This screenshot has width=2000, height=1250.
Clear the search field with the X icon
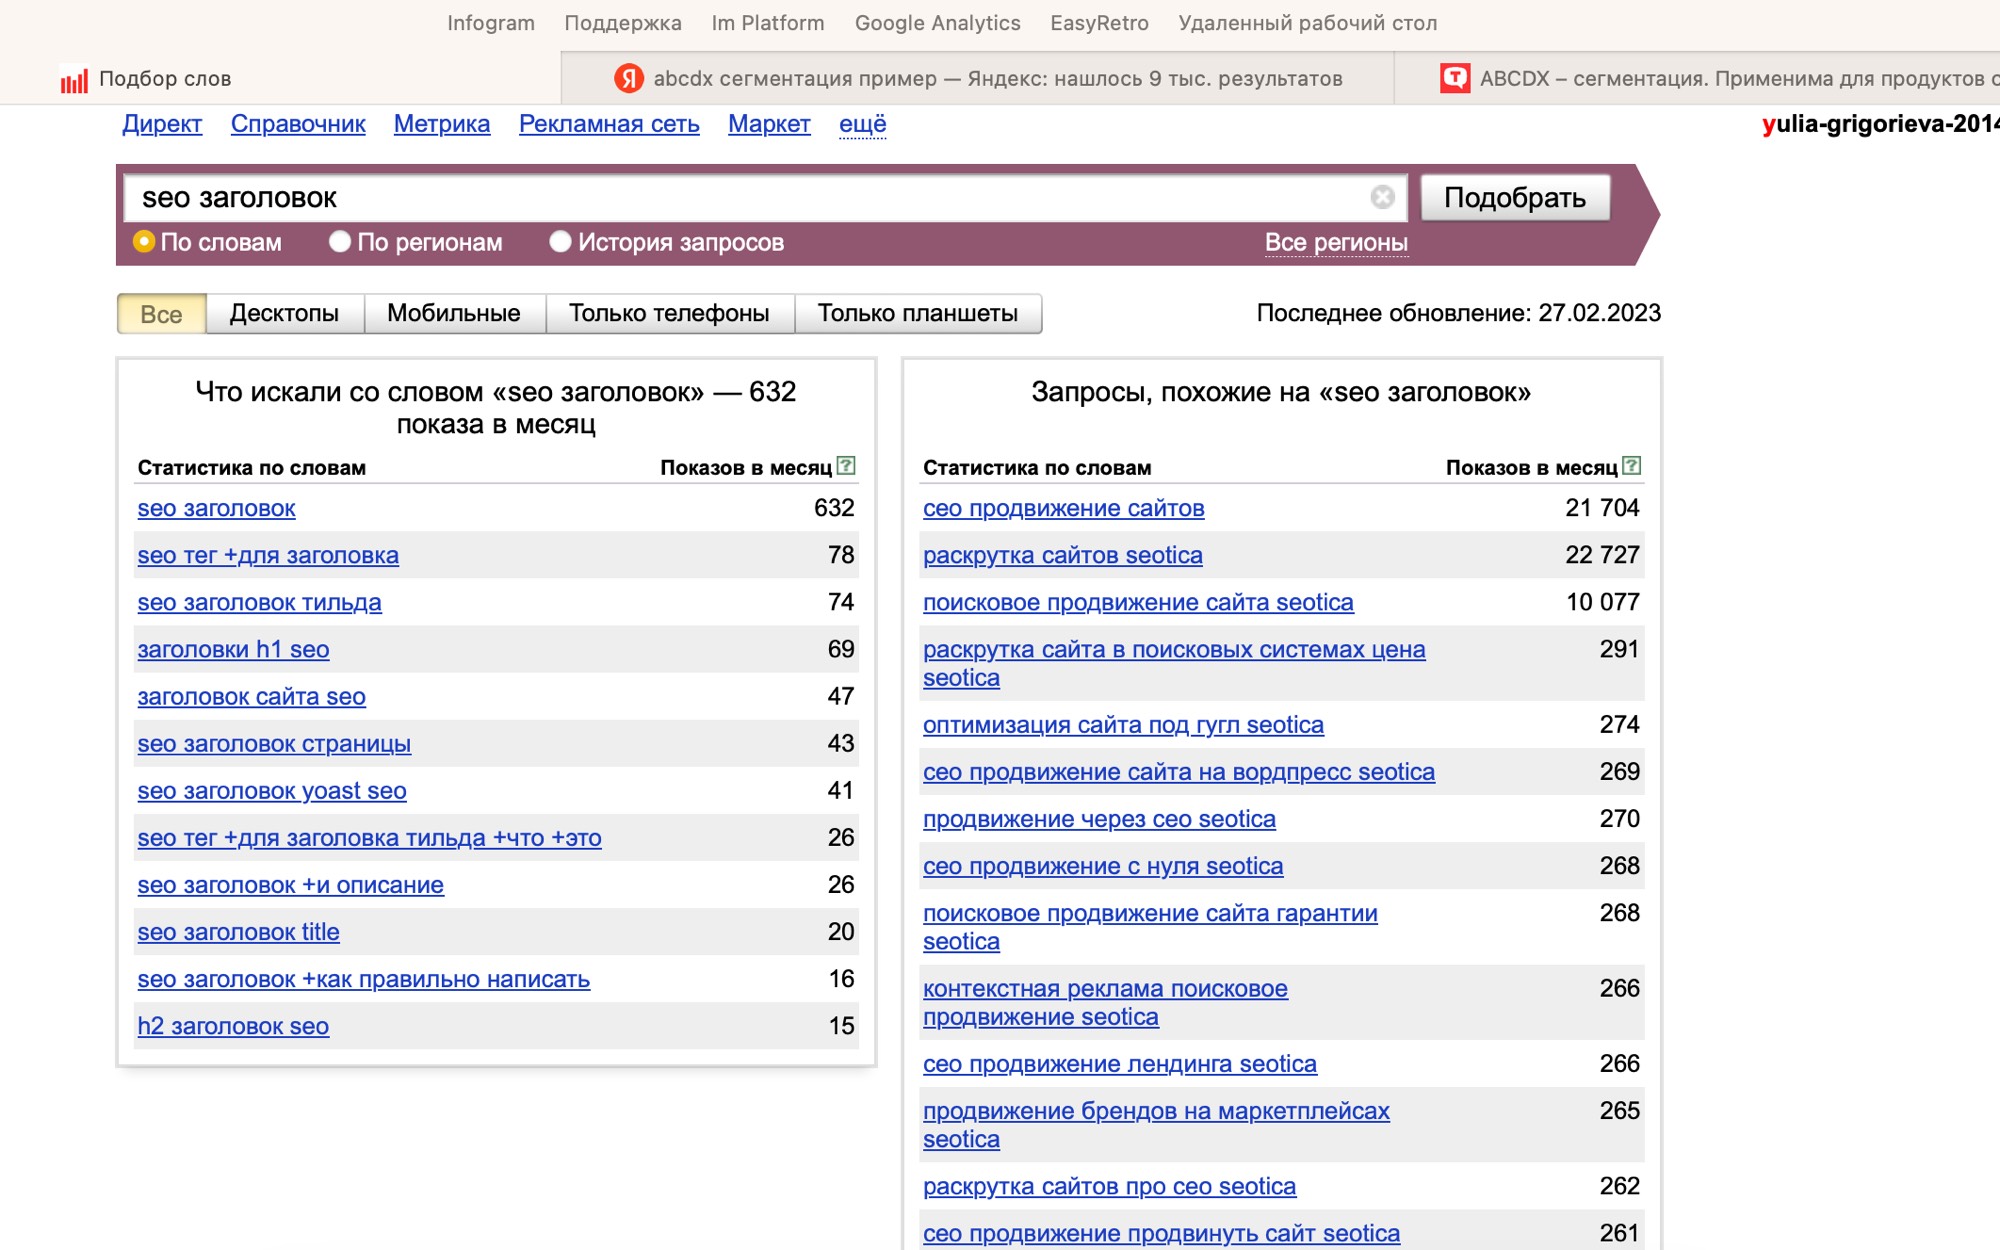click(1382, 197)
